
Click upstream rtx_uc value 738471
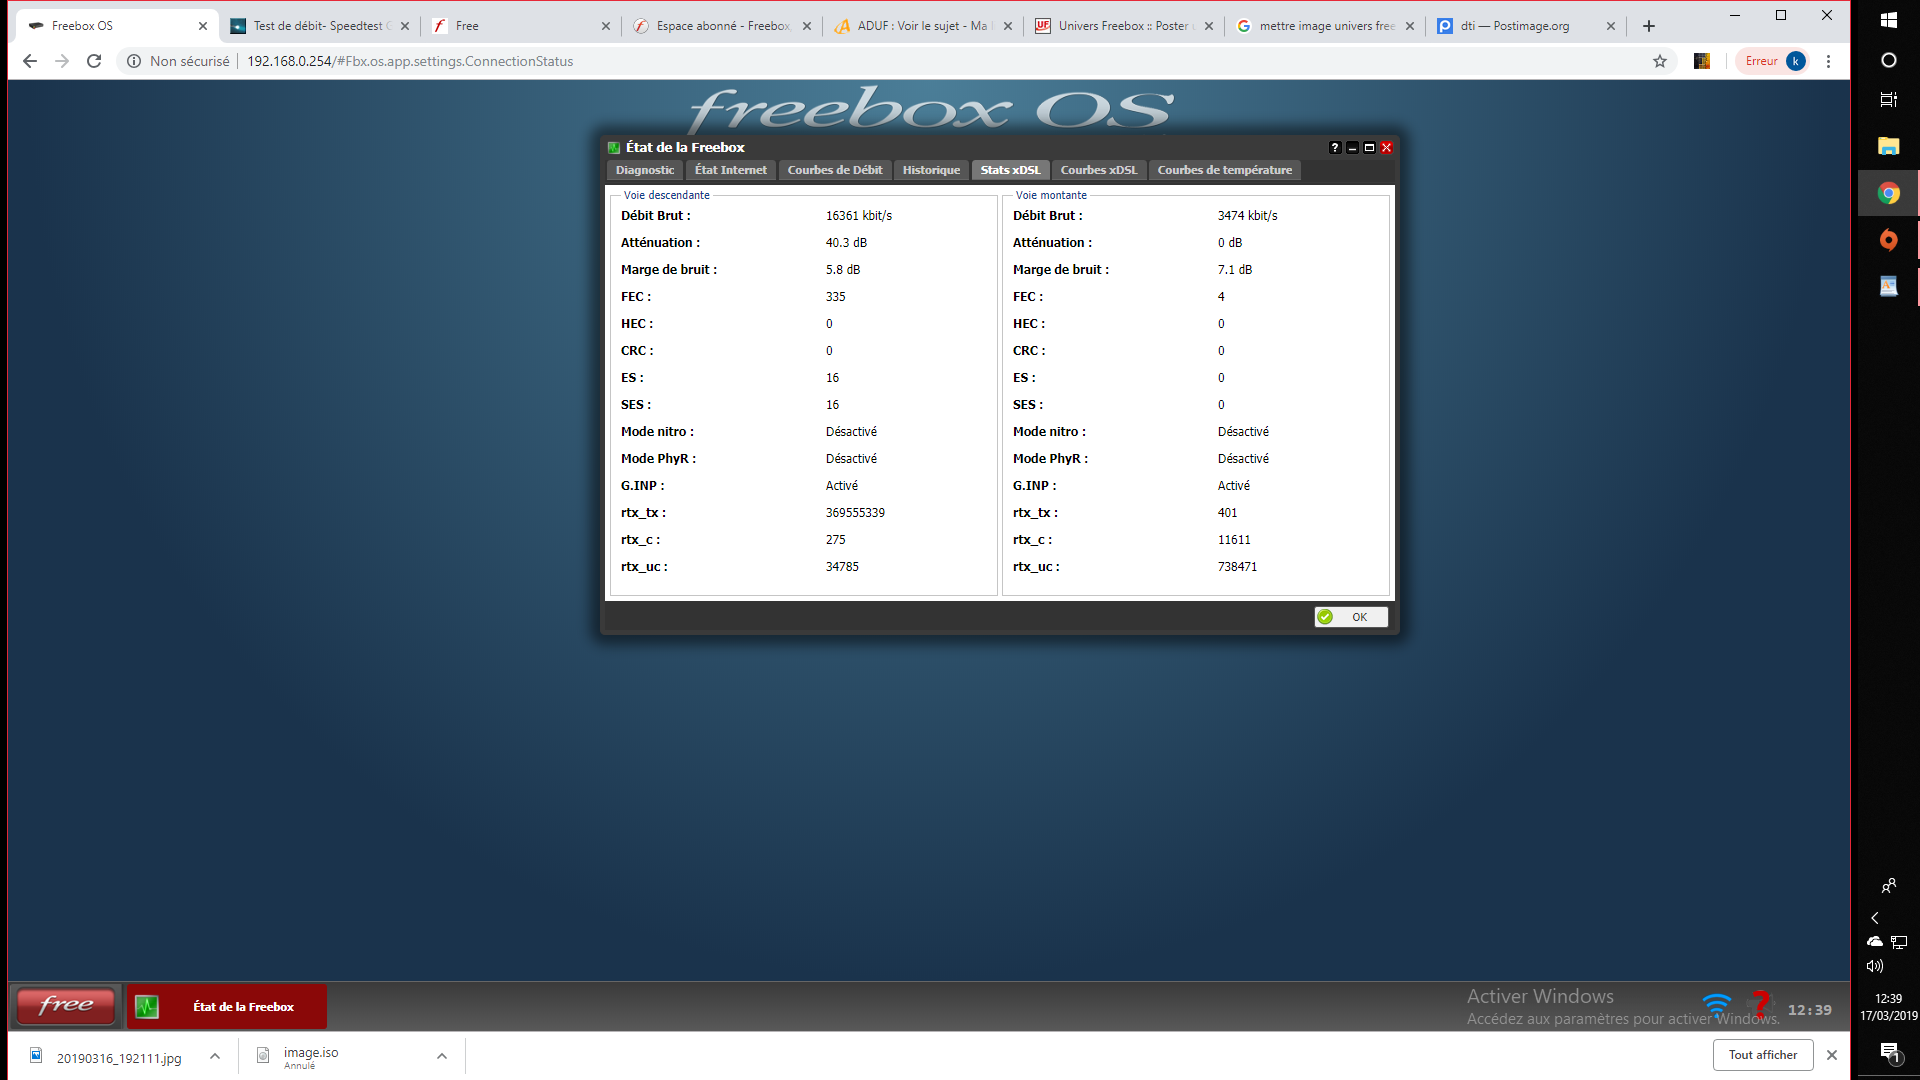point(1237,567)
